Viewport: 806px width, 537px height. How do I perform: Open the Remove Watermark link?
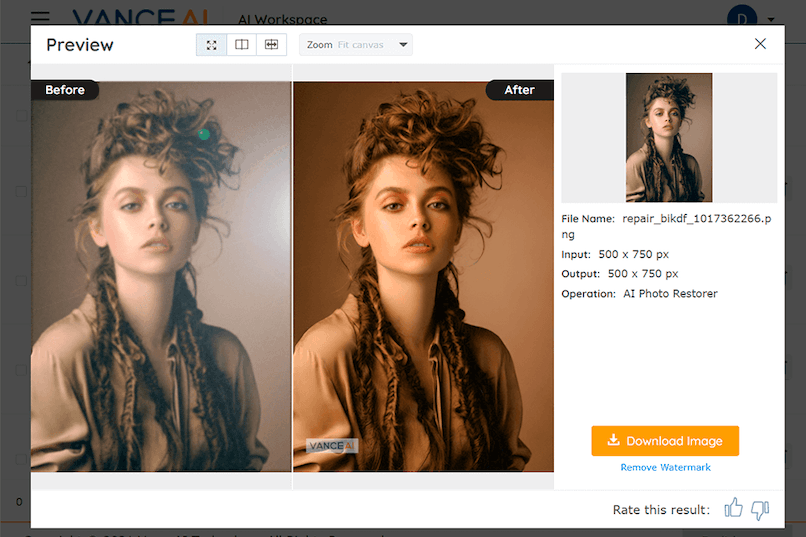[x=665, y=468]
